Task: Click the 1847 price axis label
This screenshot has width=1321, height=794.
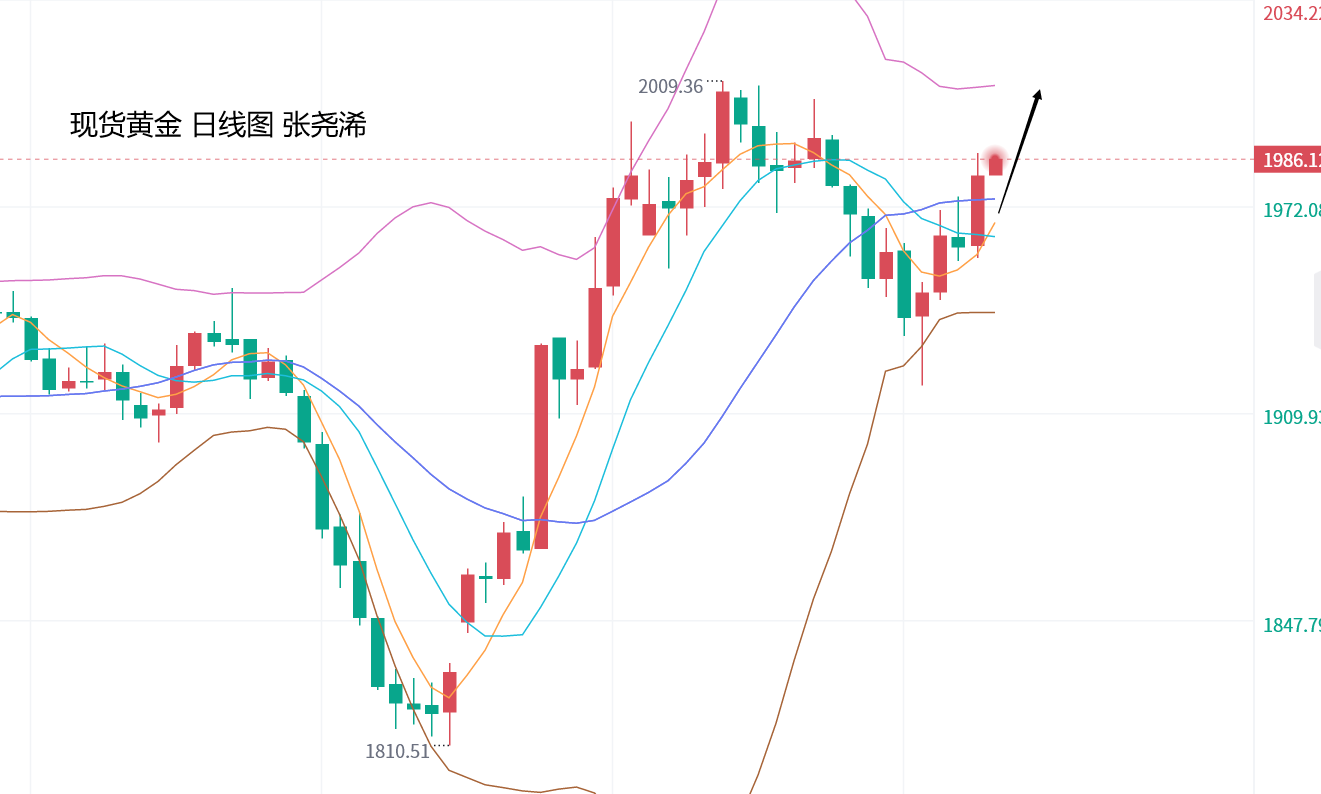Action: pos(1290,625)
